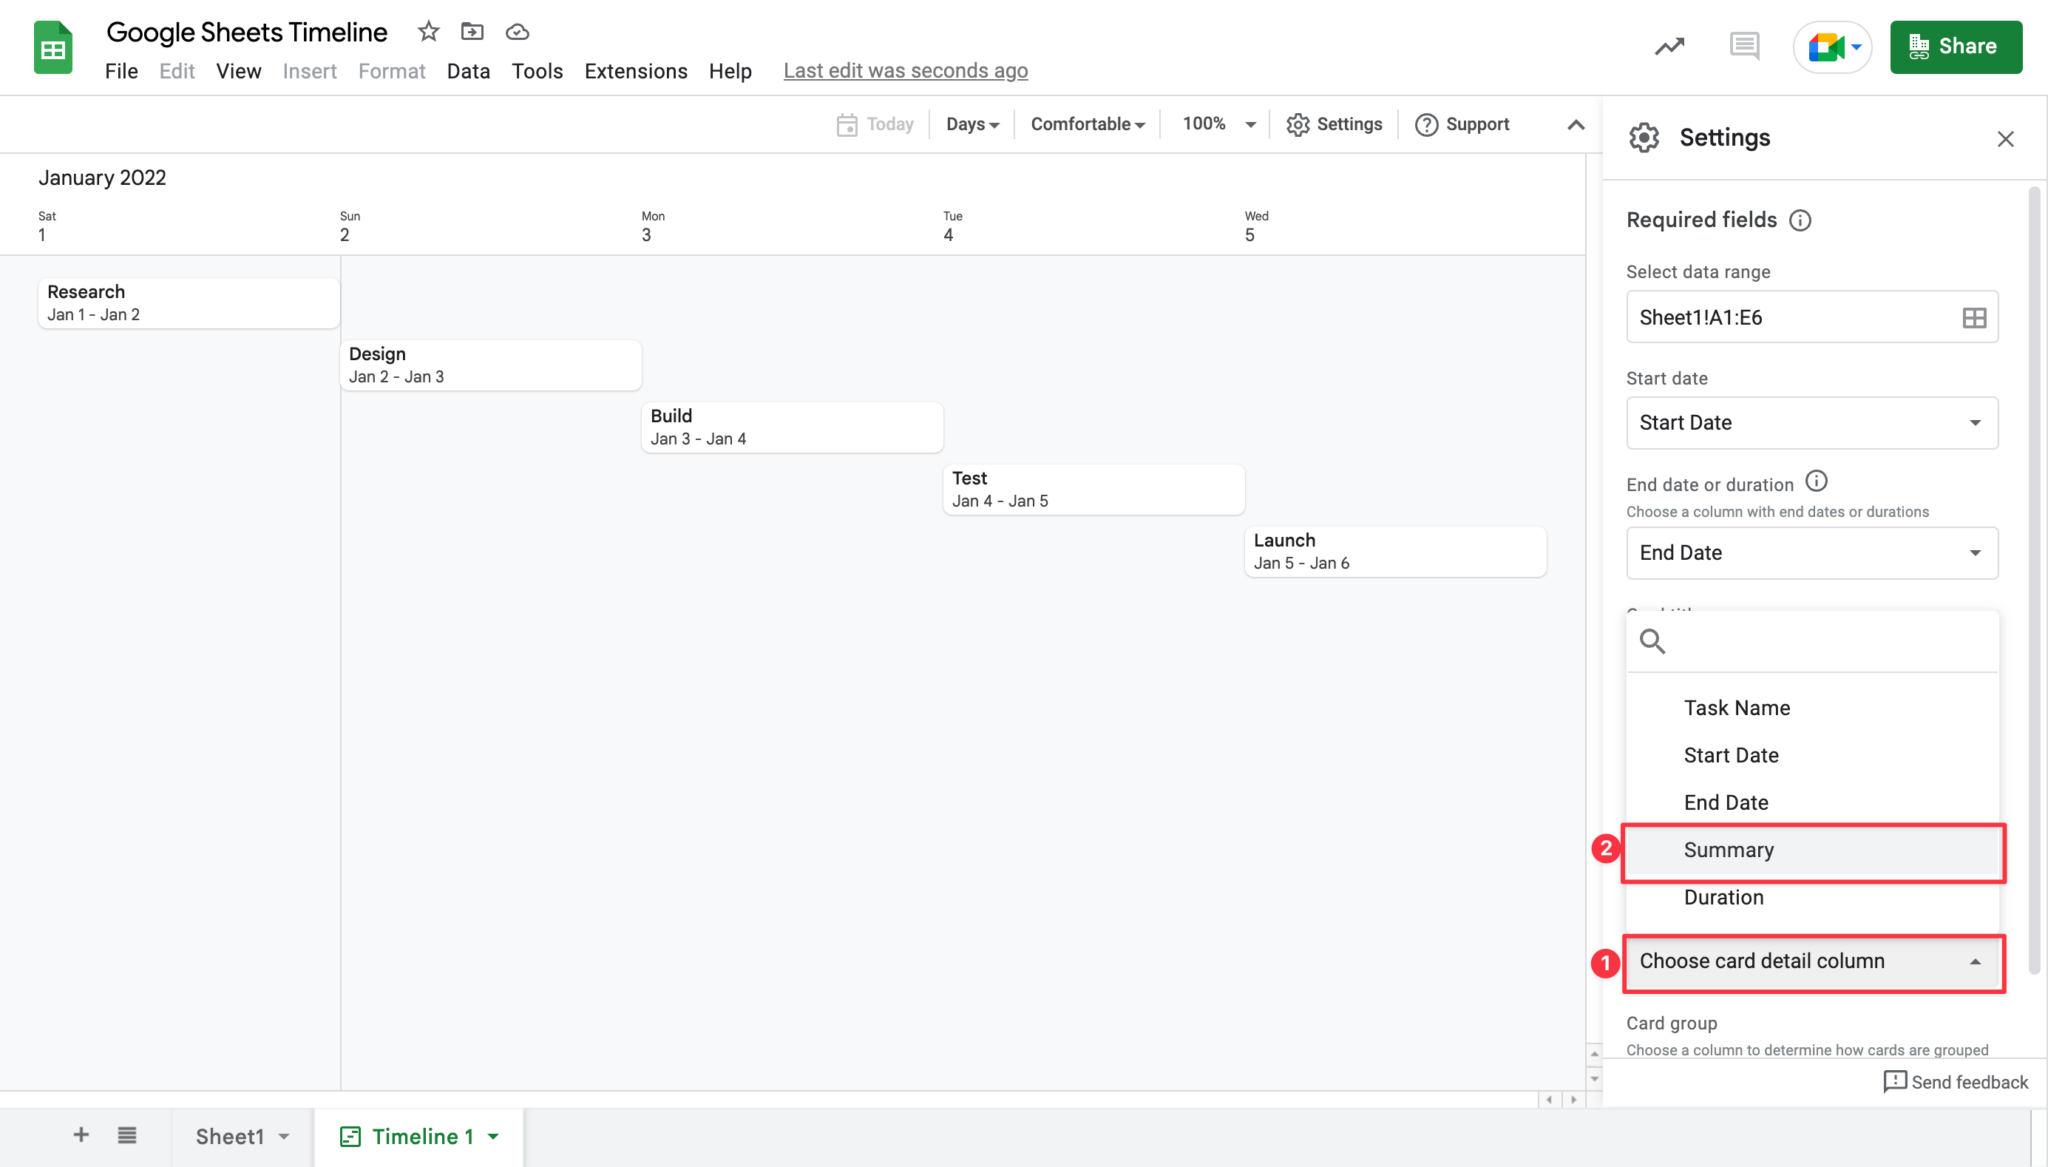The height and width of the screenshot is (1167, 2048).
Task: Star the Google Sheets Timeline document
Action: click(428, 32)
